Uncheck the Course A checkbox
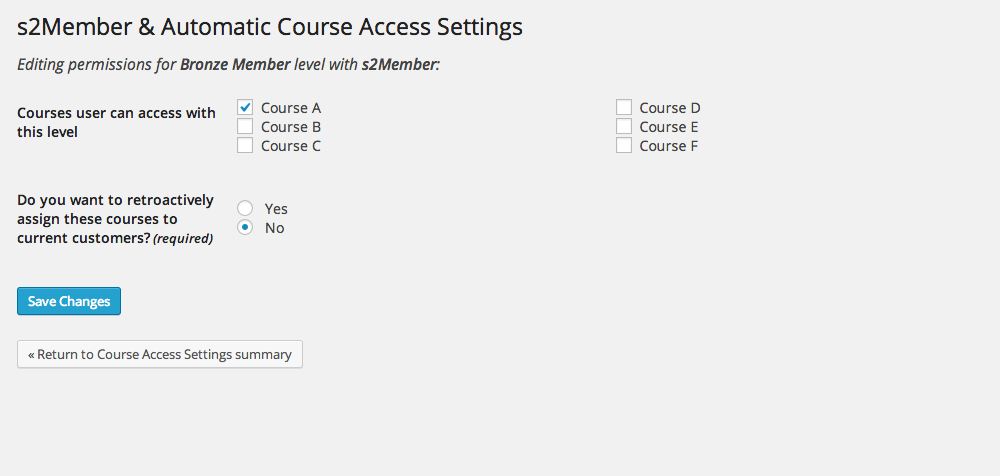Image resolution: width=1000 pixels, height=476 pixels. point(245,107)
